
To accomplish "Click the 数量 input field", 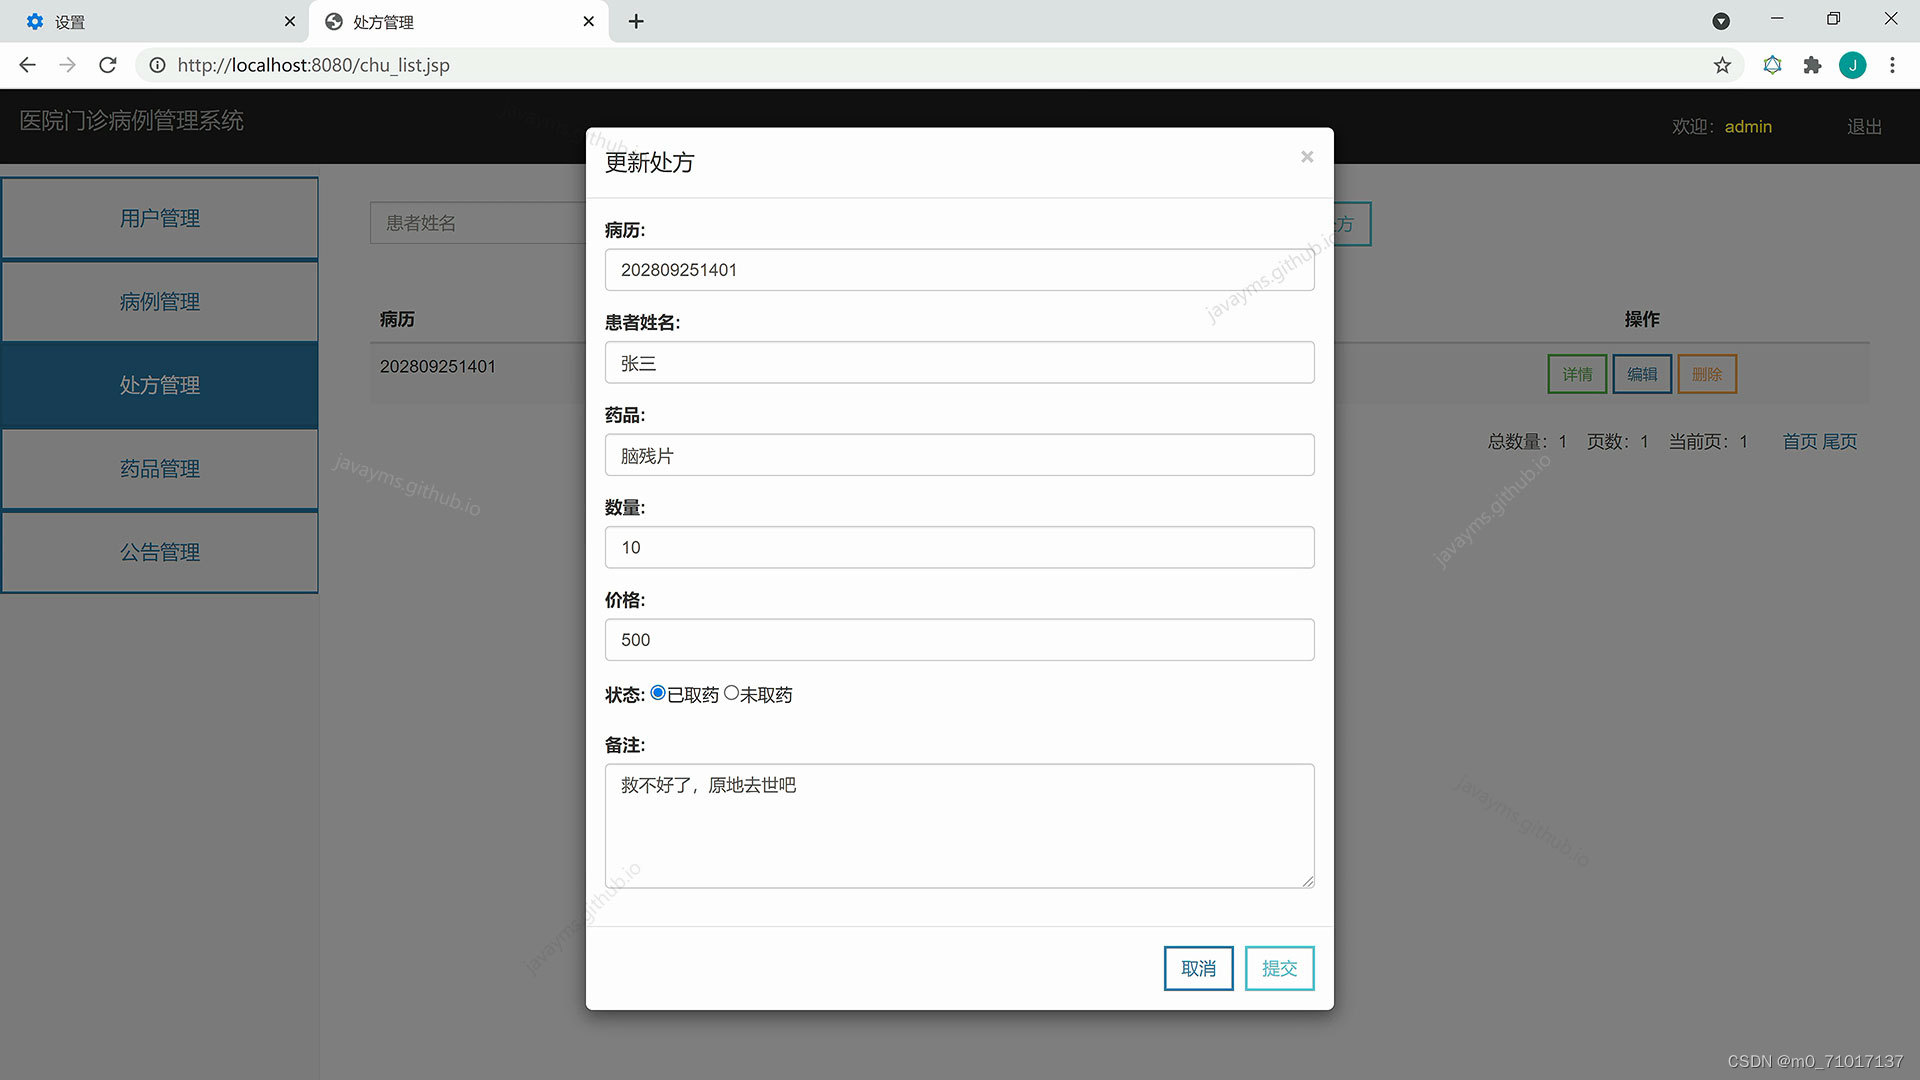I will click(x=959, y=547).
